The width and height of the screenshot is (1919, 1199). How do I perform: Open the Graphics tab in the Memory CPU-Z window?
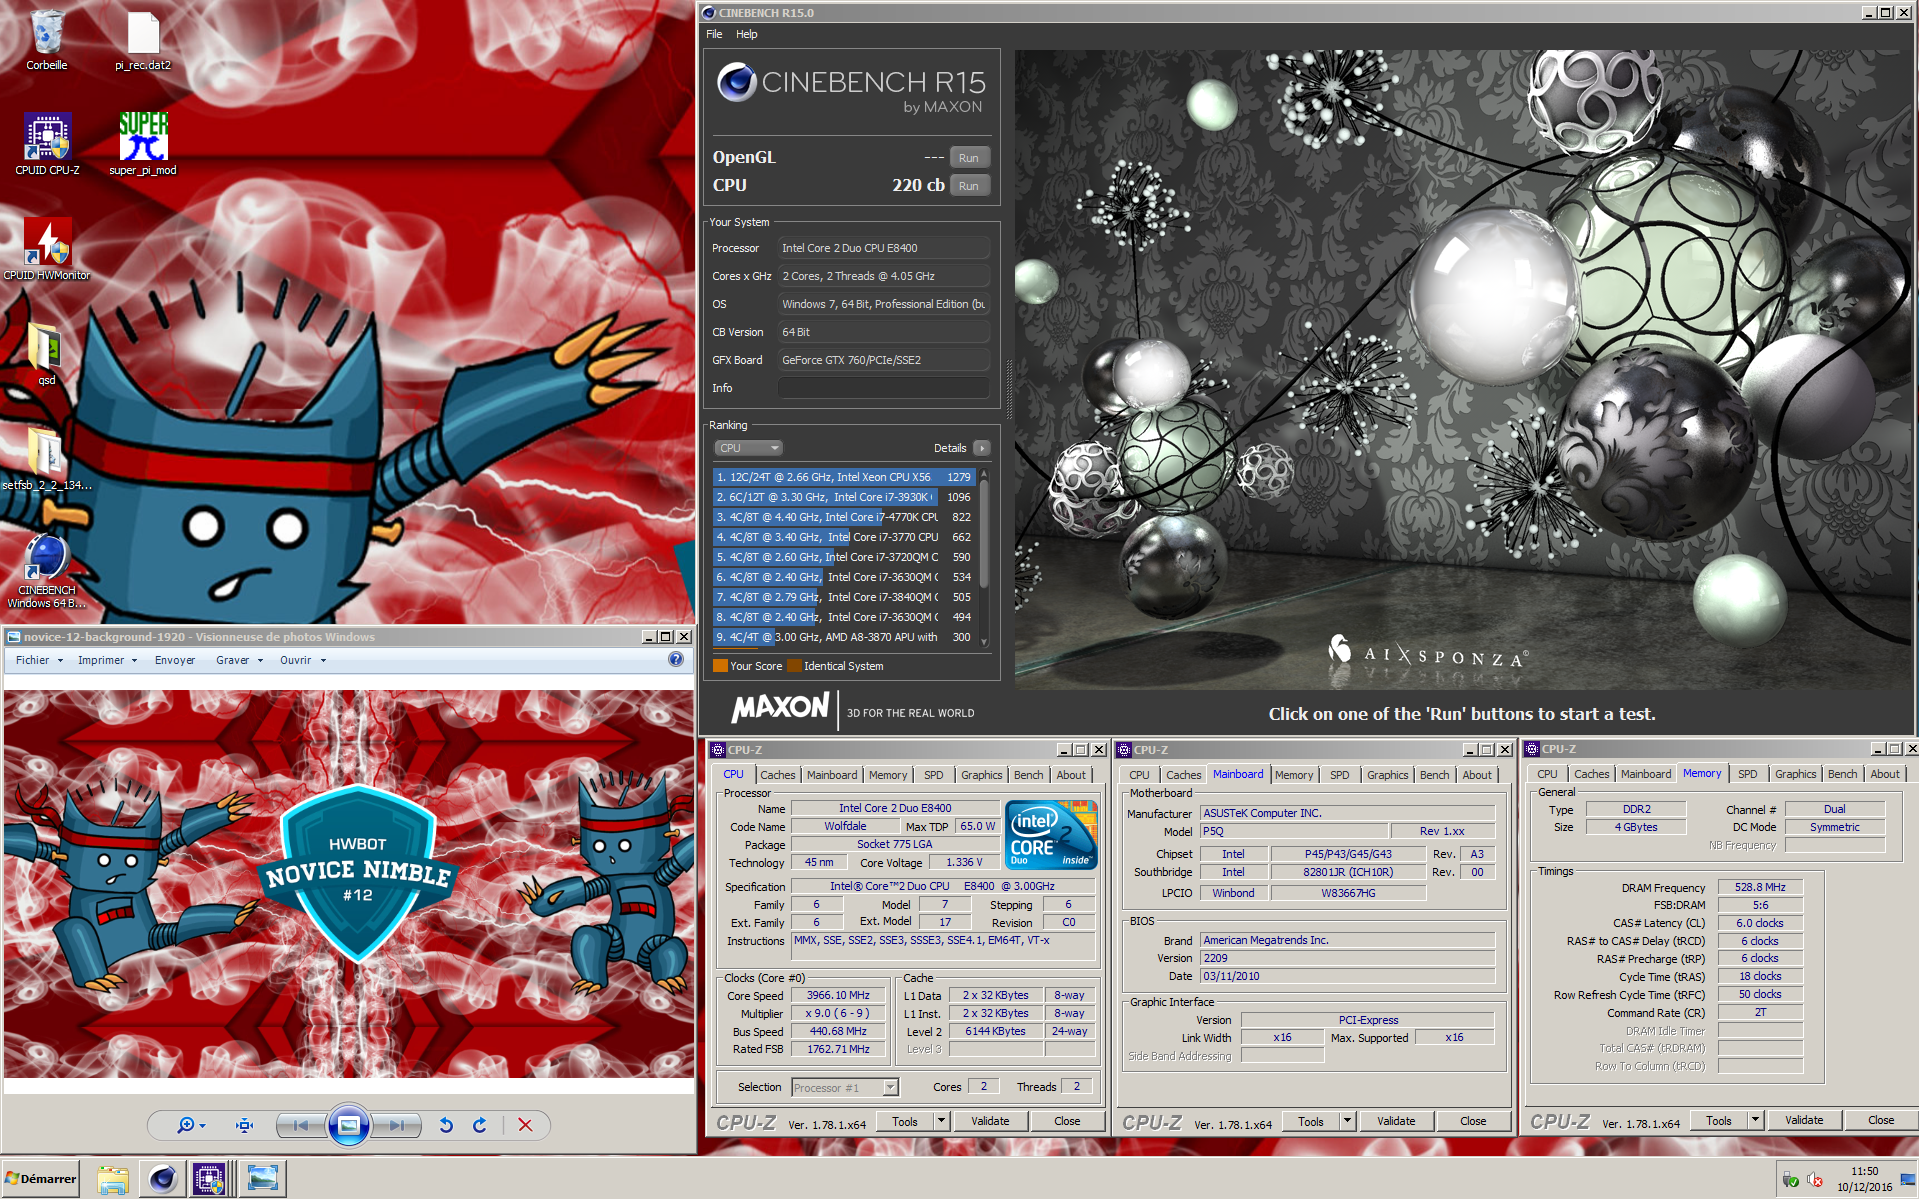(x=1795, y=774)
